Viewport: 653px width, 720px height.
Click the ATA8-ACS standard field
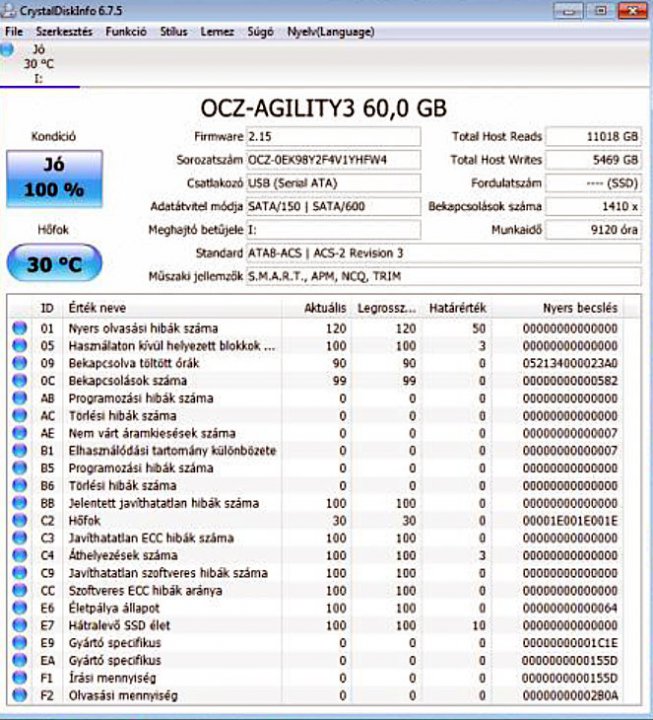(443, 253)
